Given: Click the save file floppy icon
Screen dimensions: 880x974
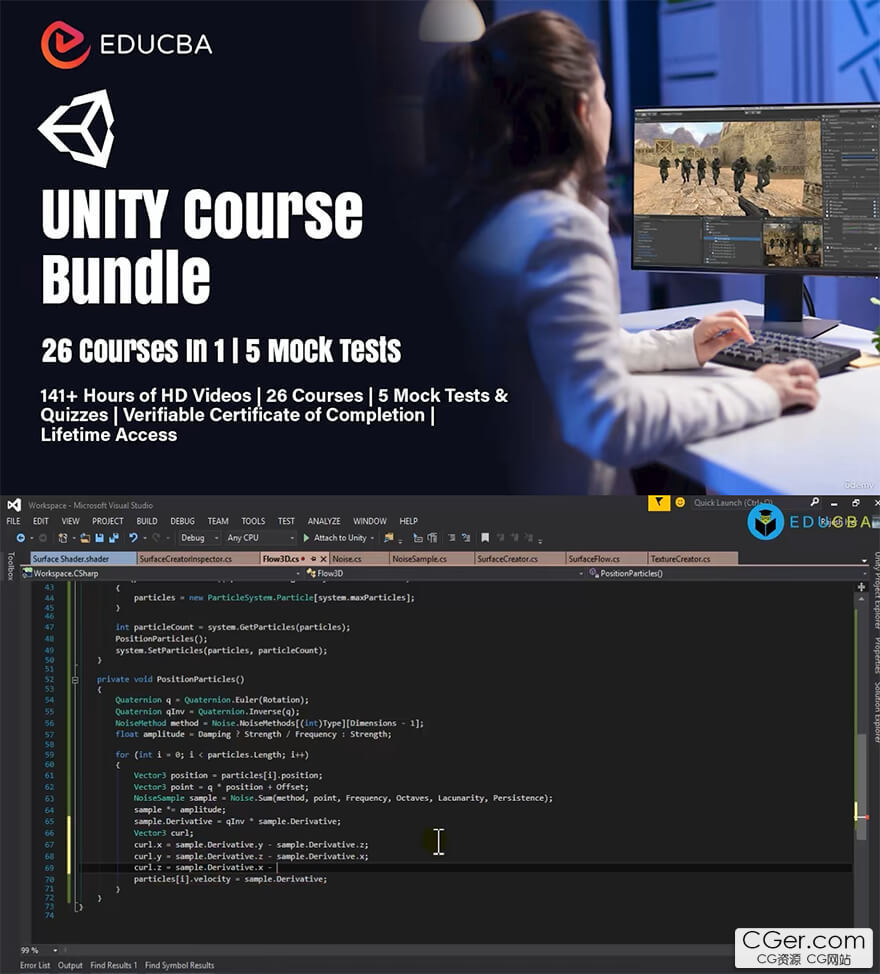Looking at the screenshot, I should coord(99,538).
